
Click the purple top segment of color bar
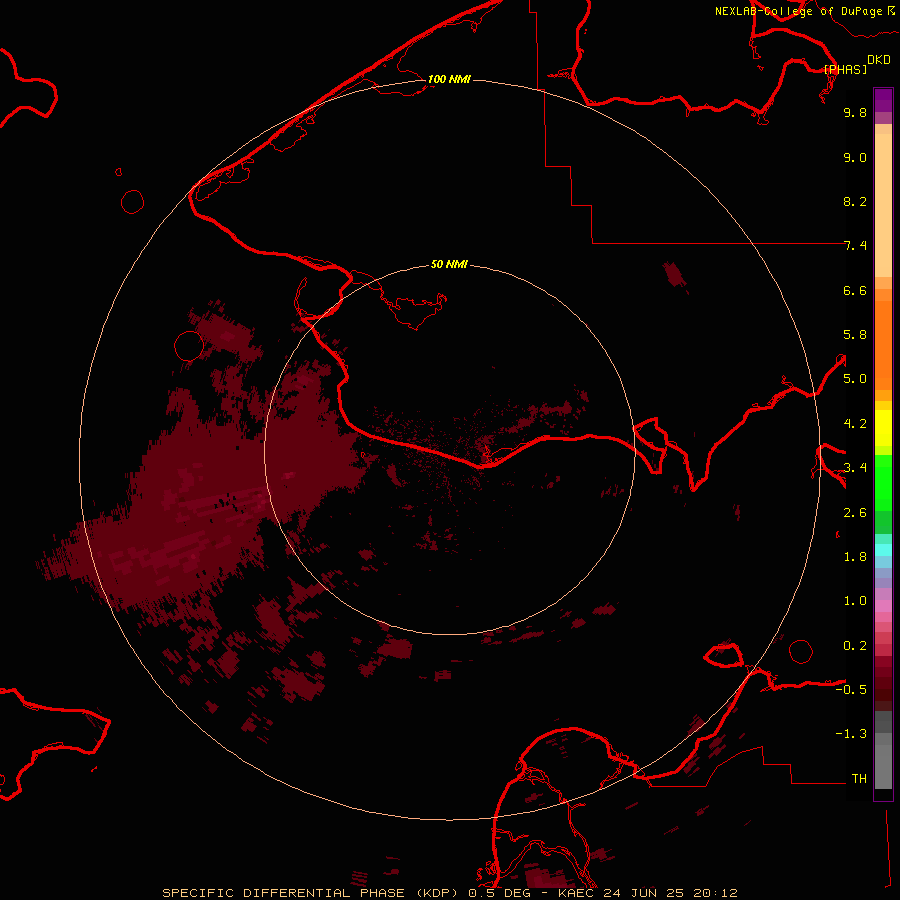pos(883,100)
